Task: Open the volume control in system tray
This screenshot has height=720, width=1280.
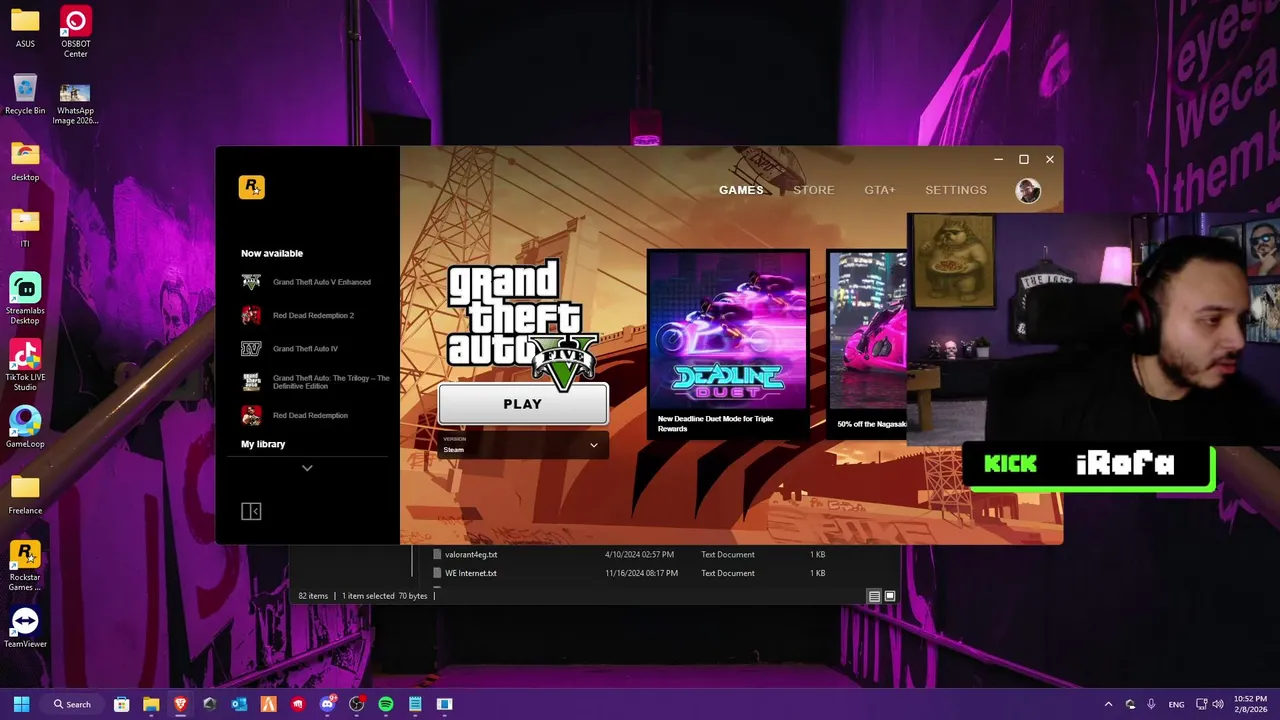Action: point(1218,704)
